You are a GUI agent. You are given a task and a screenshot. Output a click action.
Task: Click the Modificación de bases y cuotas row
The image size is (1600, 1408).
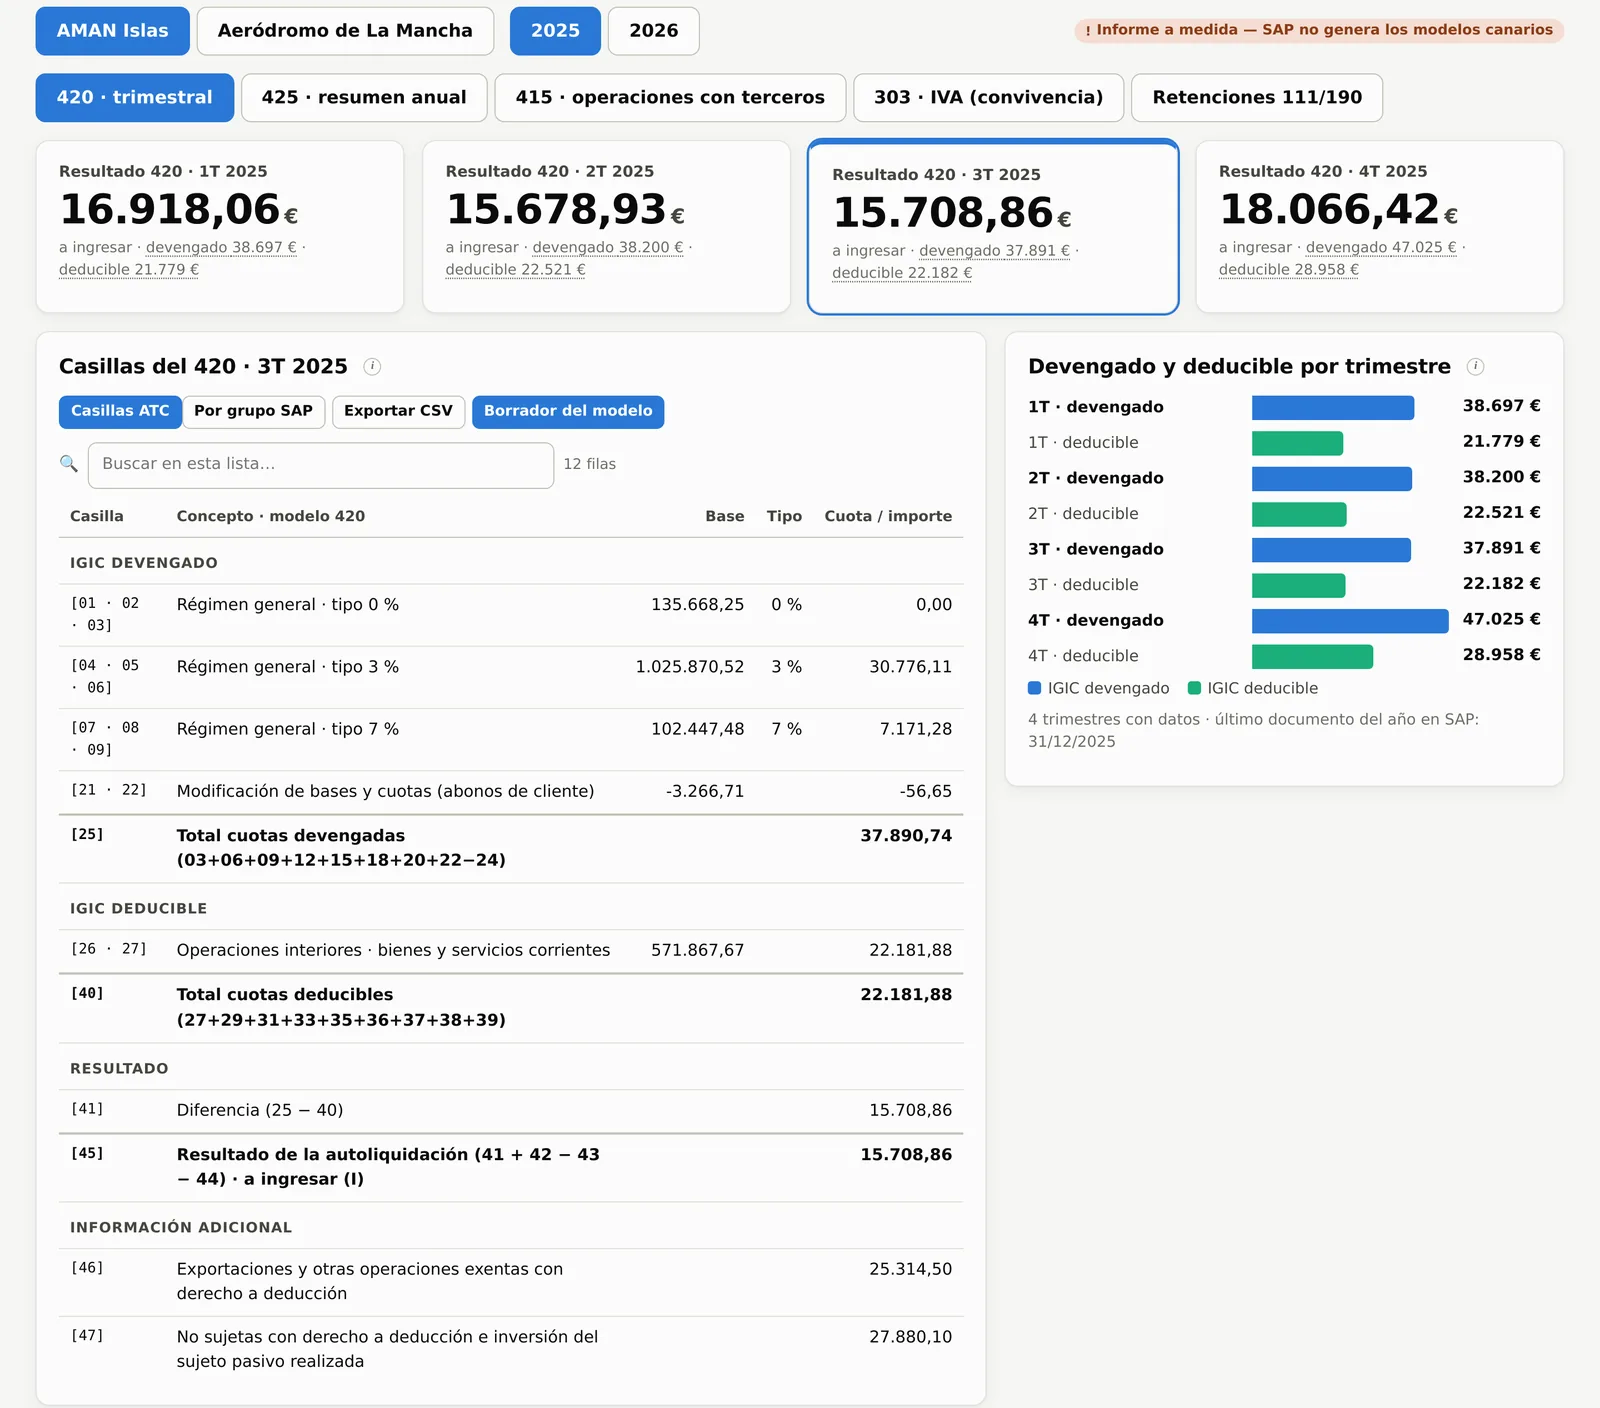(511, 792)
